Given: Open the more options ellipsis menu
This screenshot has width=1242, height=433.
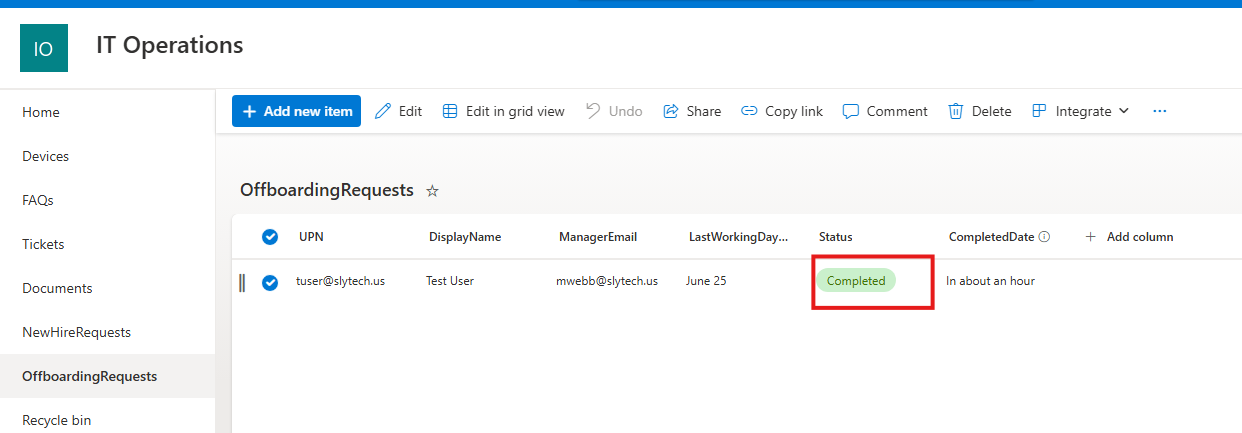Looking at the screenshot, I should (x=1160, y=111).
